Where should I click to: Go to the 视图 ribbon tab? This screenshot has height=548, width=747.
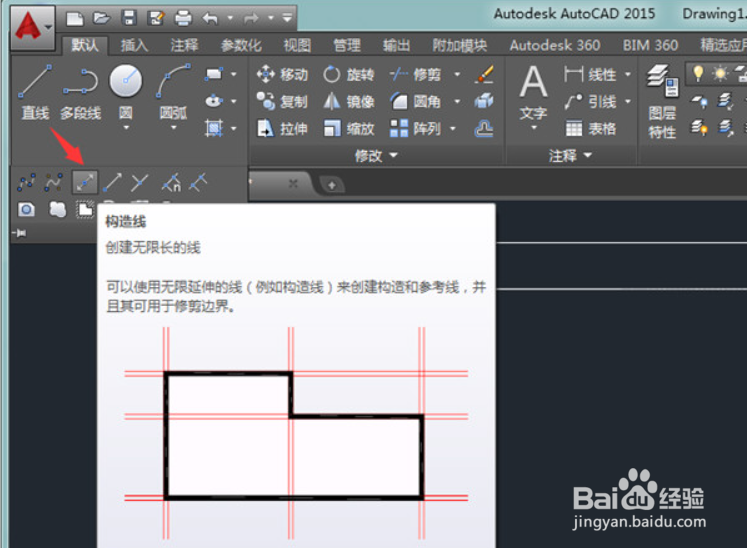tap(297, 45)
